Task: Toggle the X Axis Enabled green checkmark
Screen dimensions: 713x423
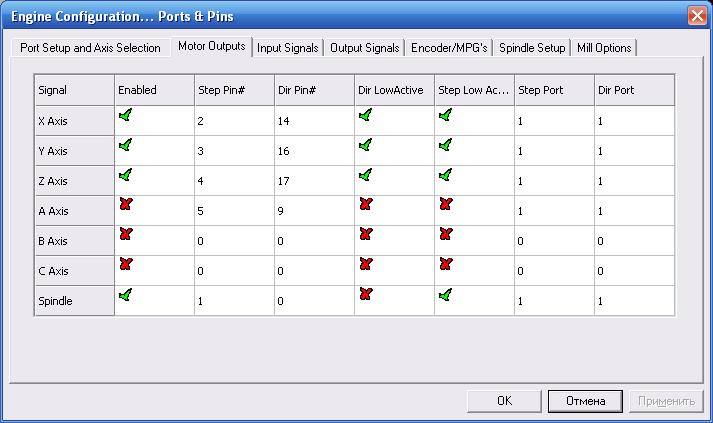Action: pyautogui.click(x=125, y=115)
